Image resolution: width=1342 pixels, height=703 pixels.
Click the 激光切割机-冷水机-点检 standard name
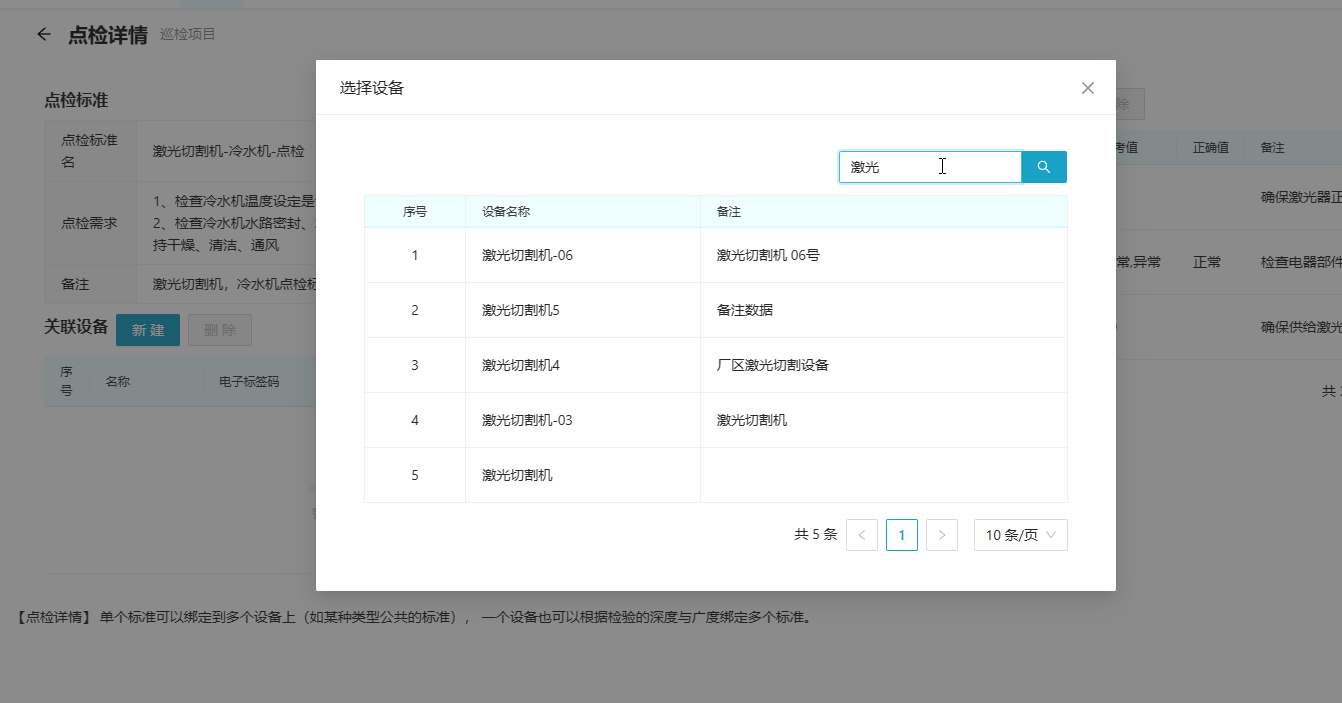point(228,151)
